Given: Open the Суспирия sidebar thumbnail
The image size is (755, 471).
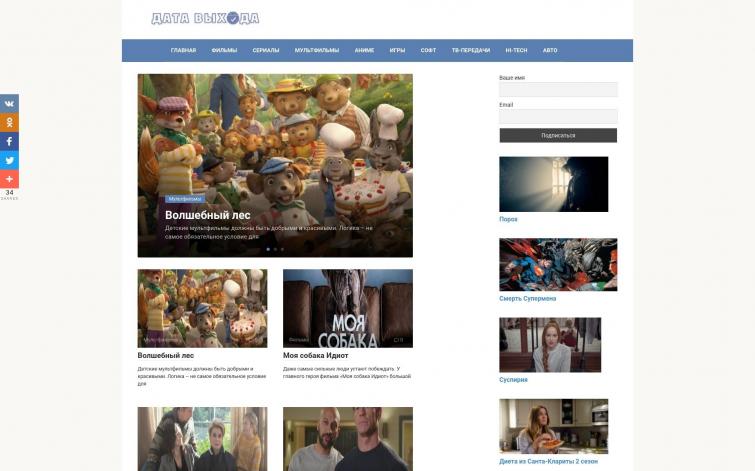Looking at the screenshot, I should (x=550, y=345).
